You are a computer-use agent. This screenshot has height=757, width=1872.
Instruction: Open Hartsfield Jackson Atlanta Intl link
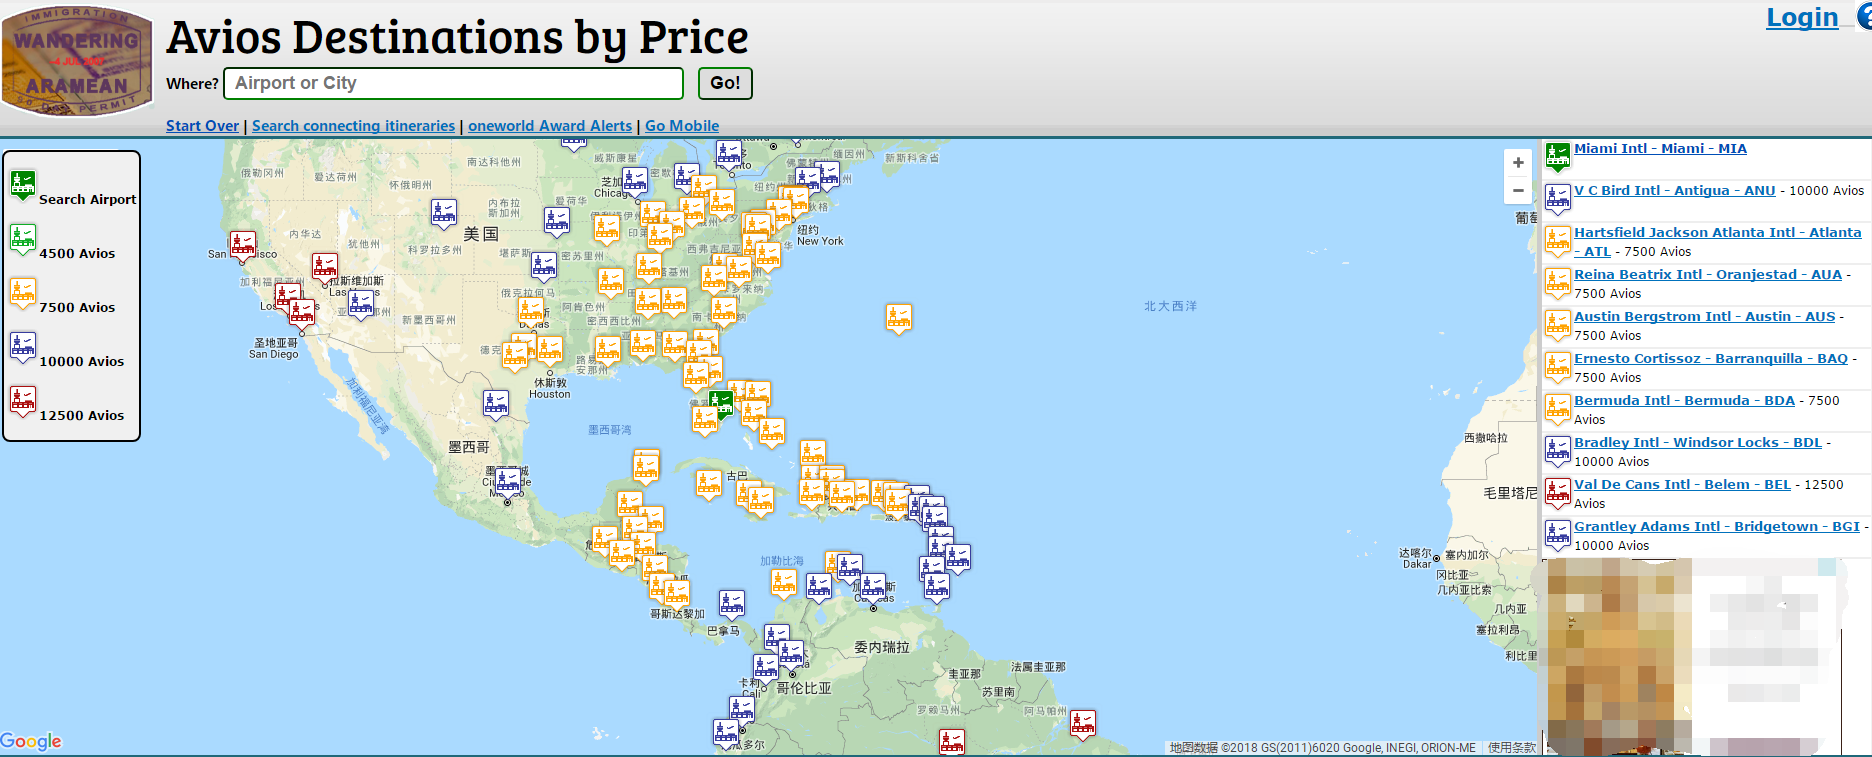(x=1718, y=242)
